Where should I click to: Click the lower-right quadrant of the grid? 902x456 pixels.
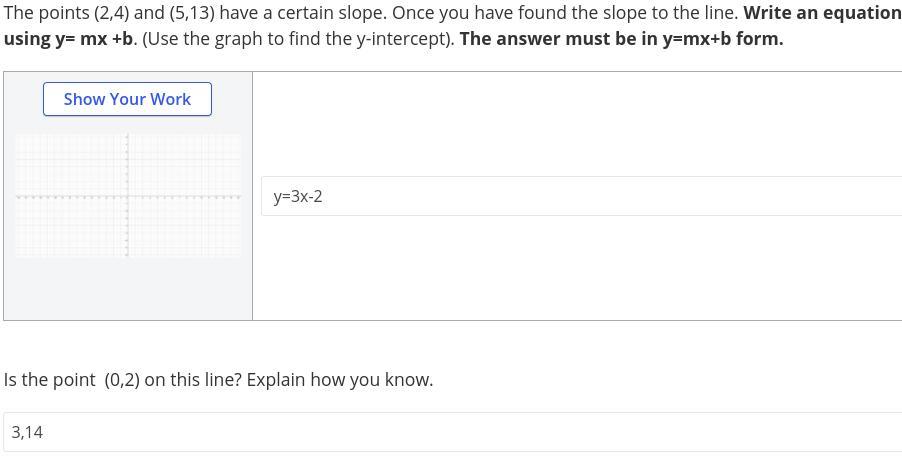tap(185, 228)
